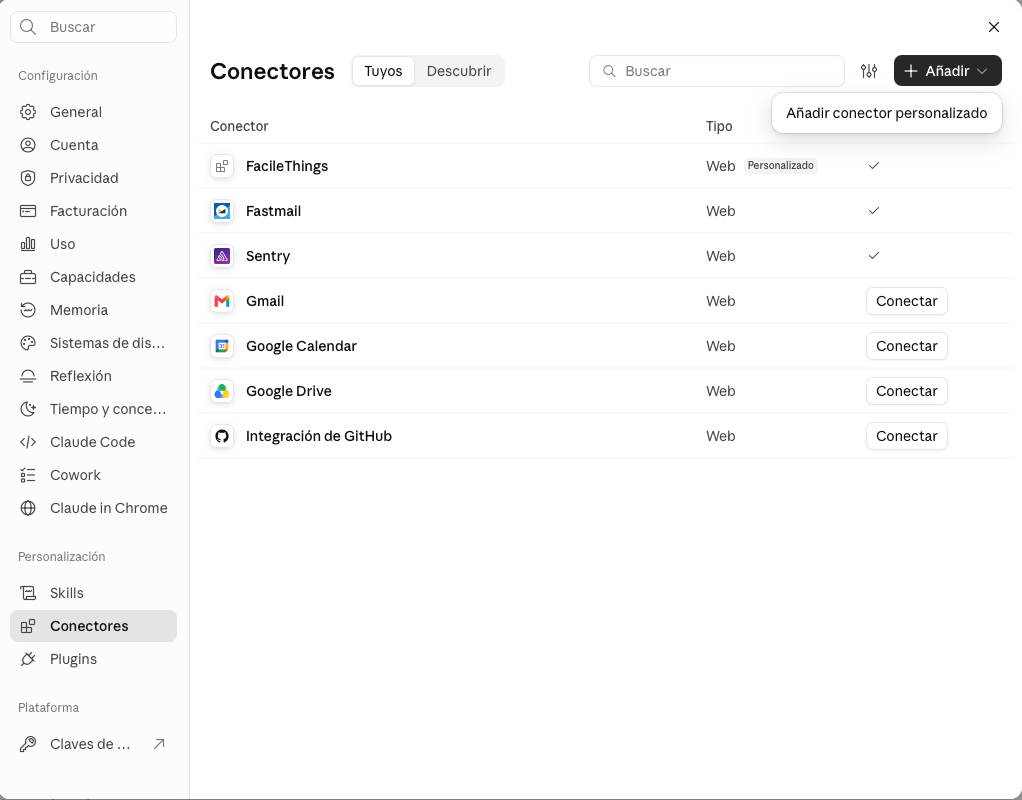
Task: Open Sistemas de diseño settings
Action: click(93, 343)
